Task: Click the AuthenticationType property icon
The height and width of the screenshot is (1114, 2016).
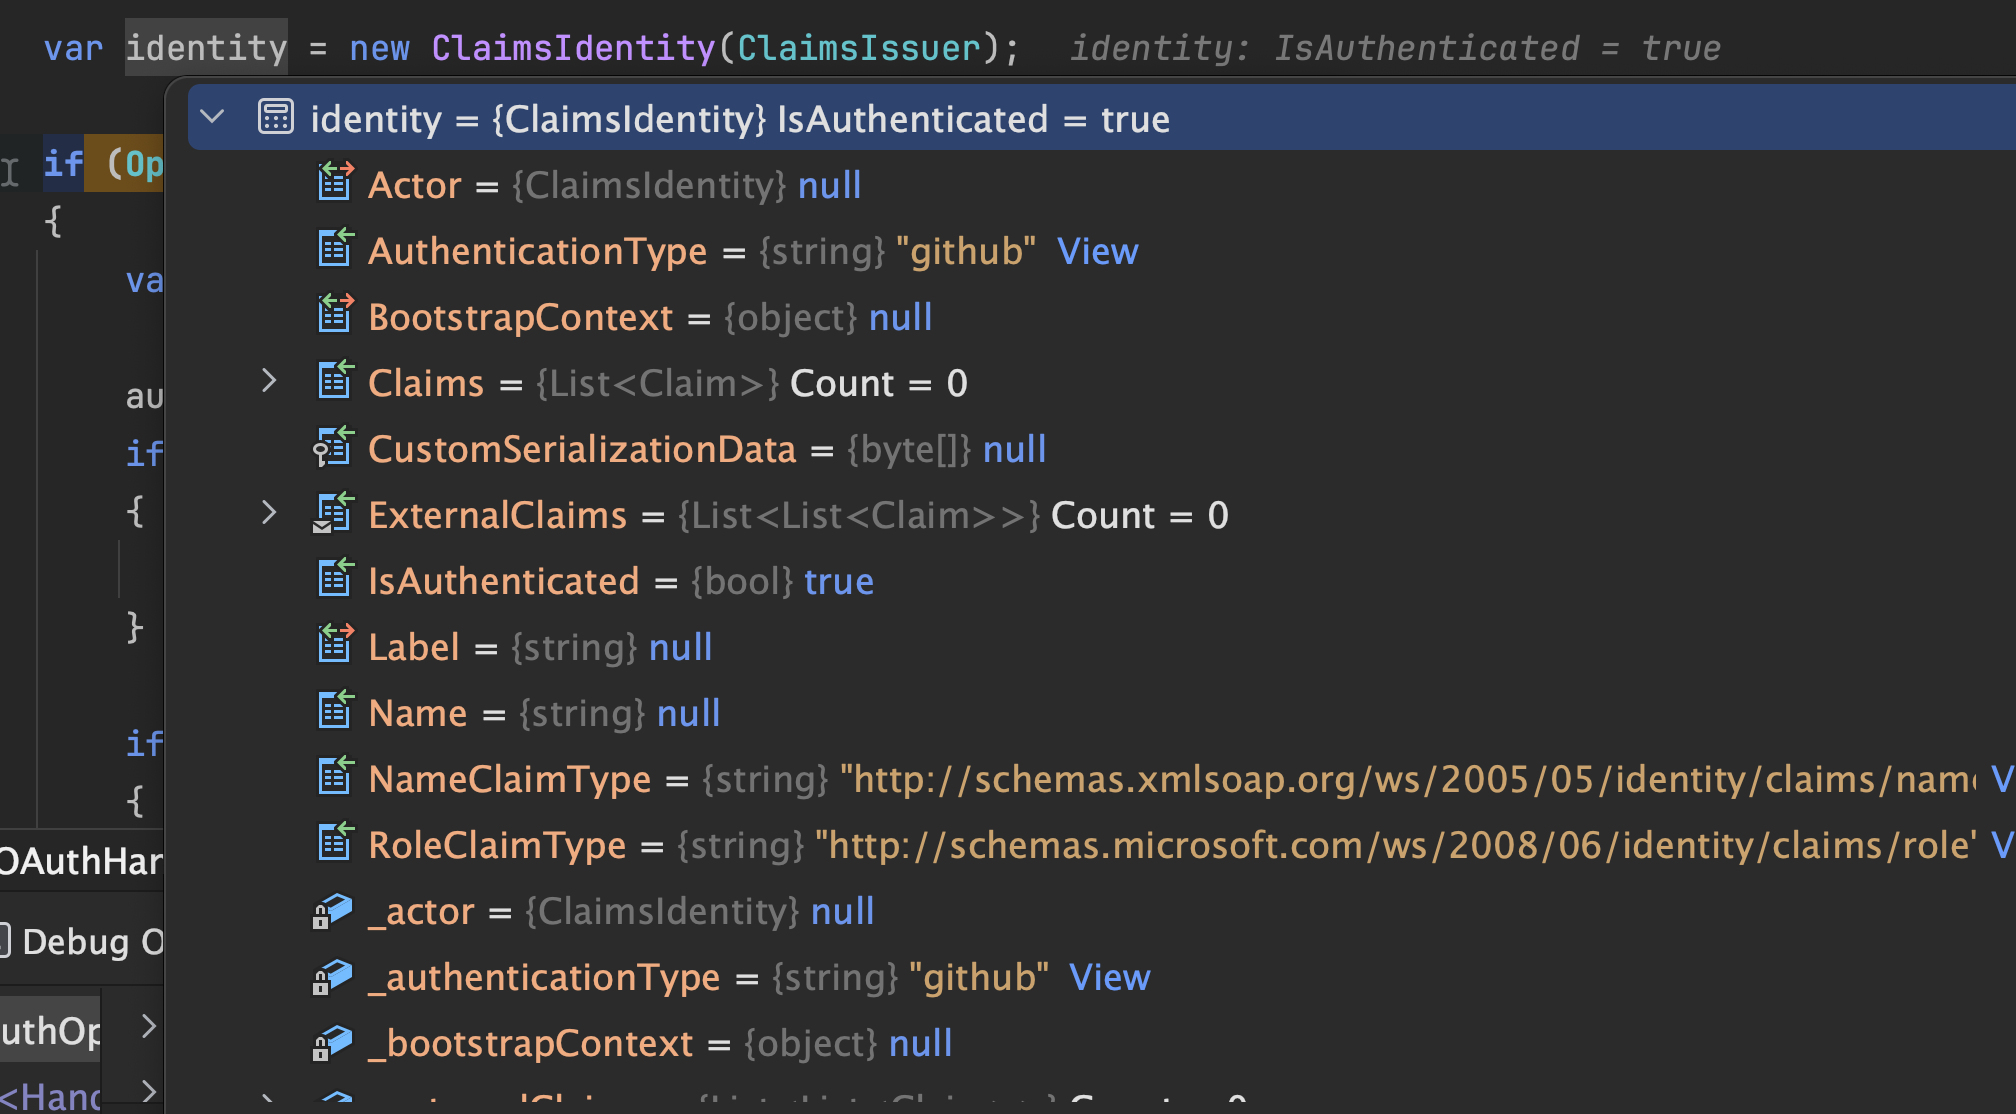Action: 335,250
